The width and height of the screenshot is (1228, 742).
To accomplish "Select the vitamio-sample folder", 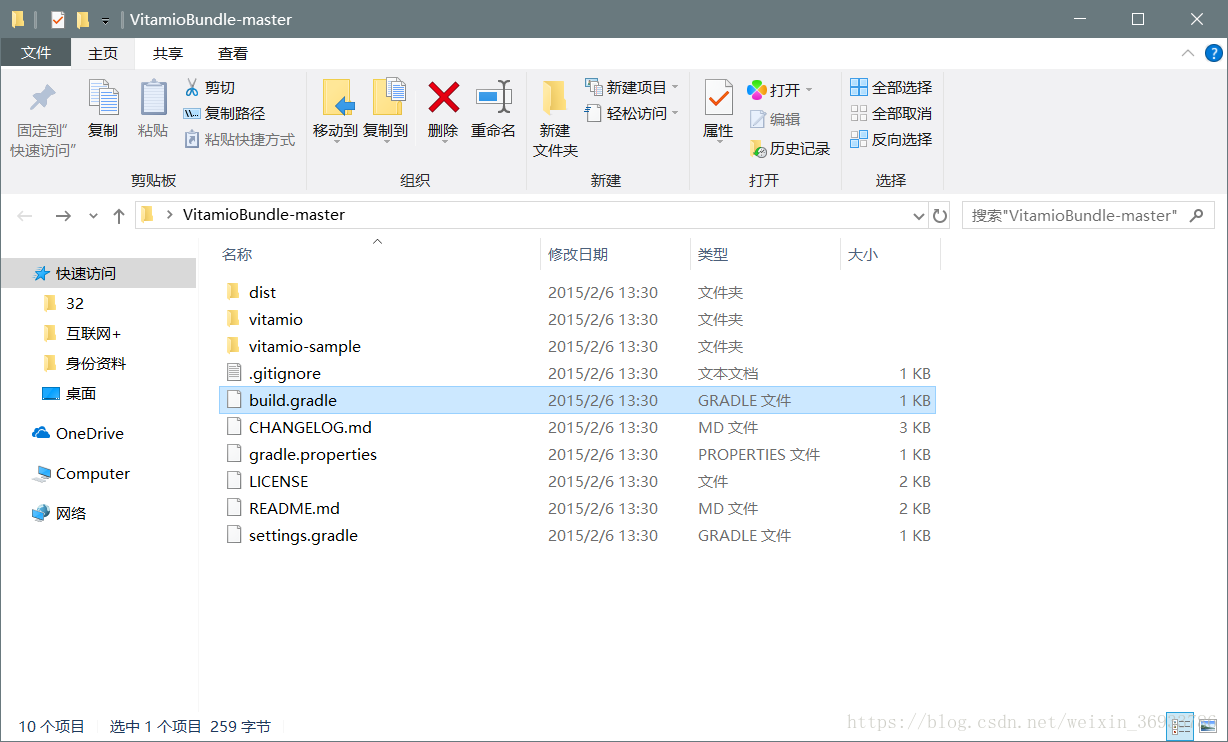I will tap(577, 346).
